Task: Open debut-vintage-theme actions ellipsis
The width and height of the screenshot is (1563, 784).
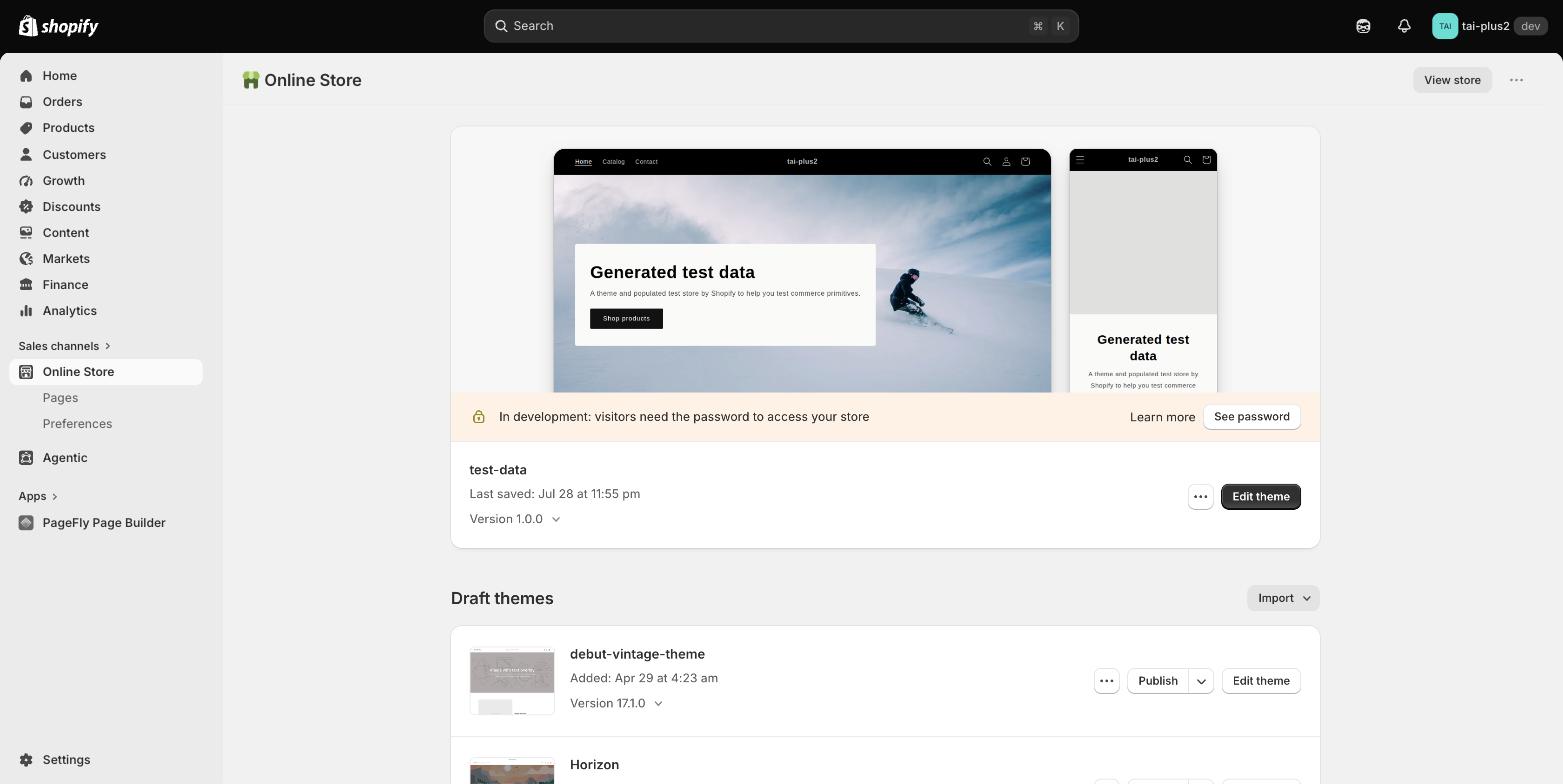Action: click(1107, 681)
